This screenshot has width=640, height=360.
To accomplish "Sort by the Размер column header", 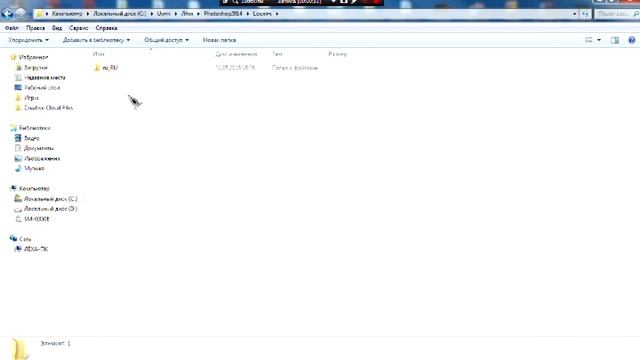I will (338, 54).
